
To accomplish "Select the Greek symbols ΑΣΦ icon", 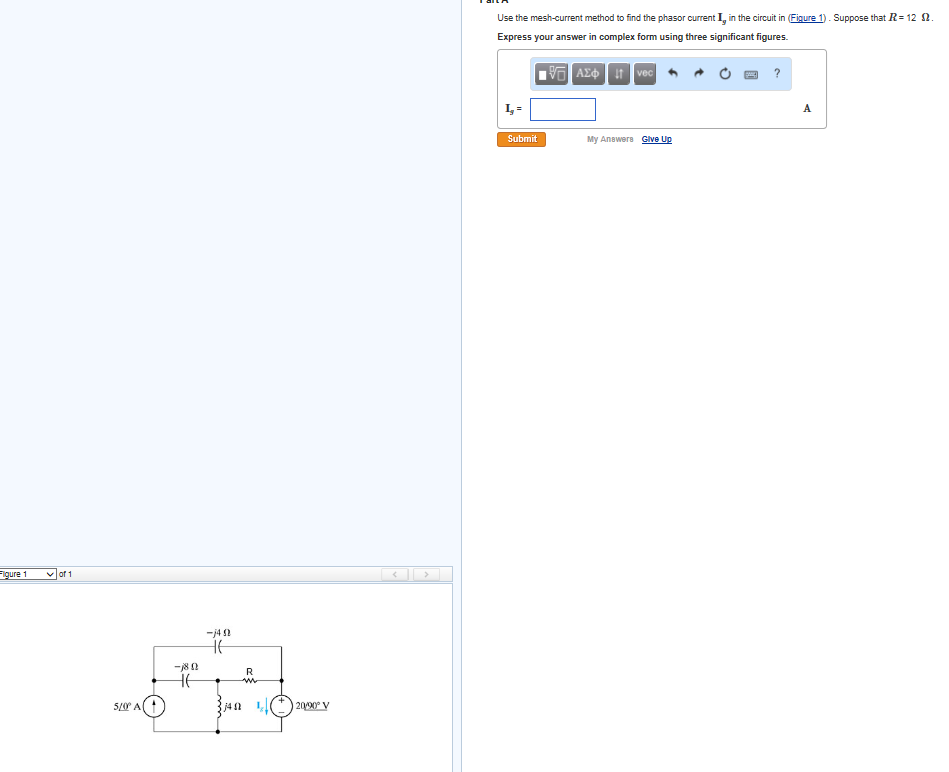I will [588, 73].
